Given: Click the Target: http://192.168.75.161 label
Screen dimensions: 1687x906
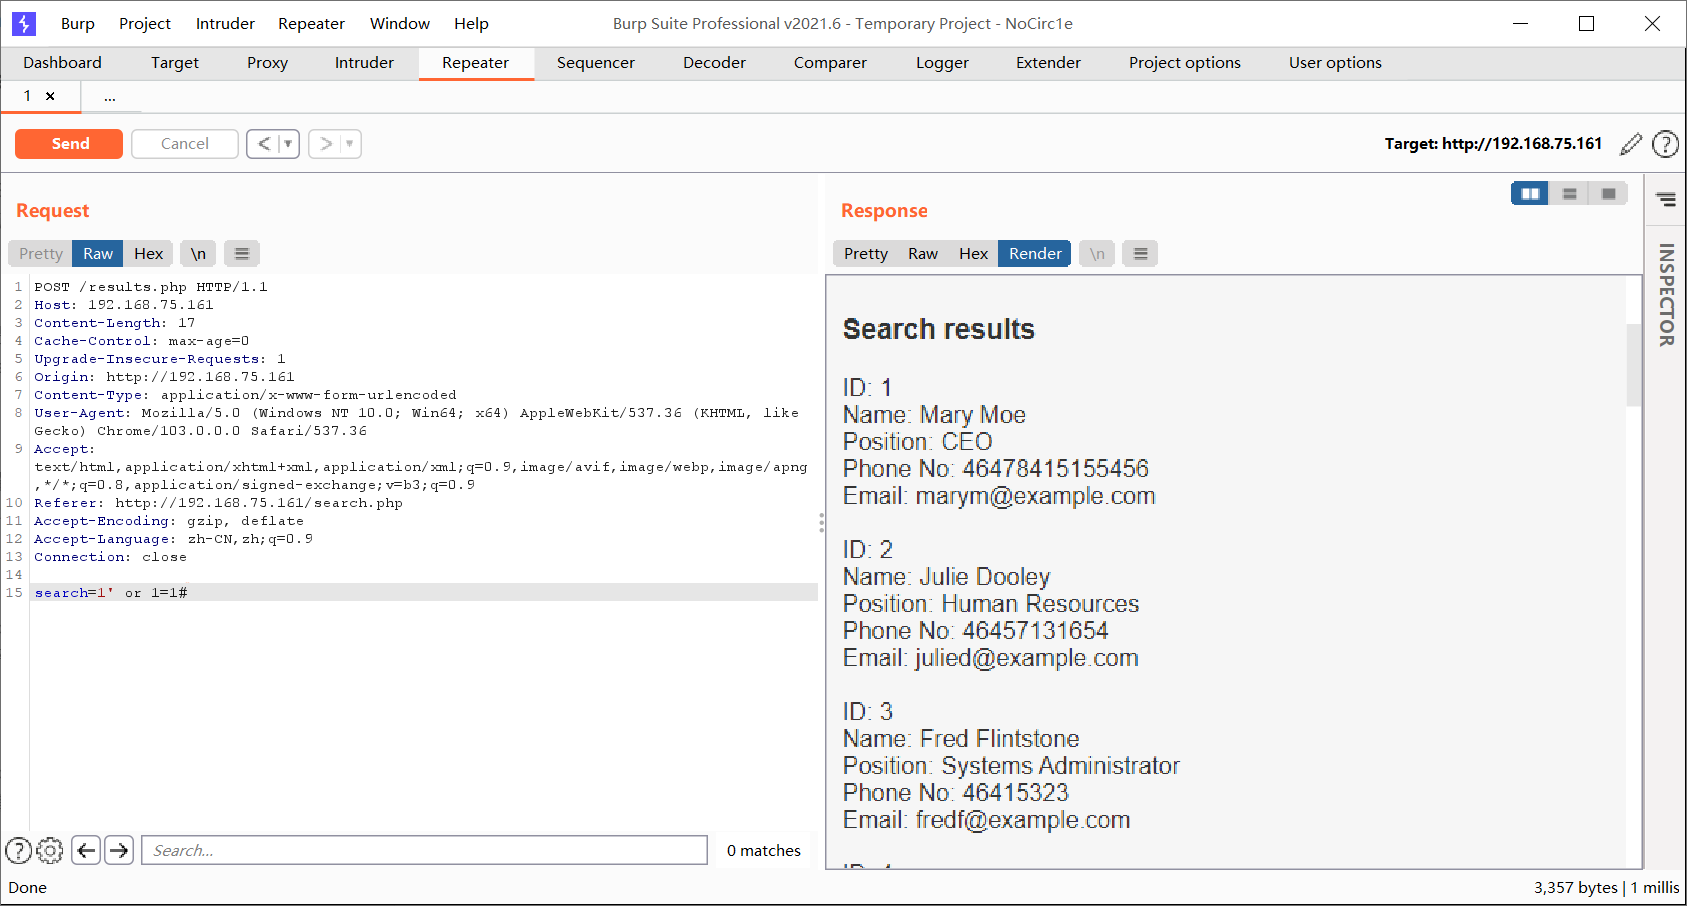Looking at the screenshot, I should [1493, 144].
